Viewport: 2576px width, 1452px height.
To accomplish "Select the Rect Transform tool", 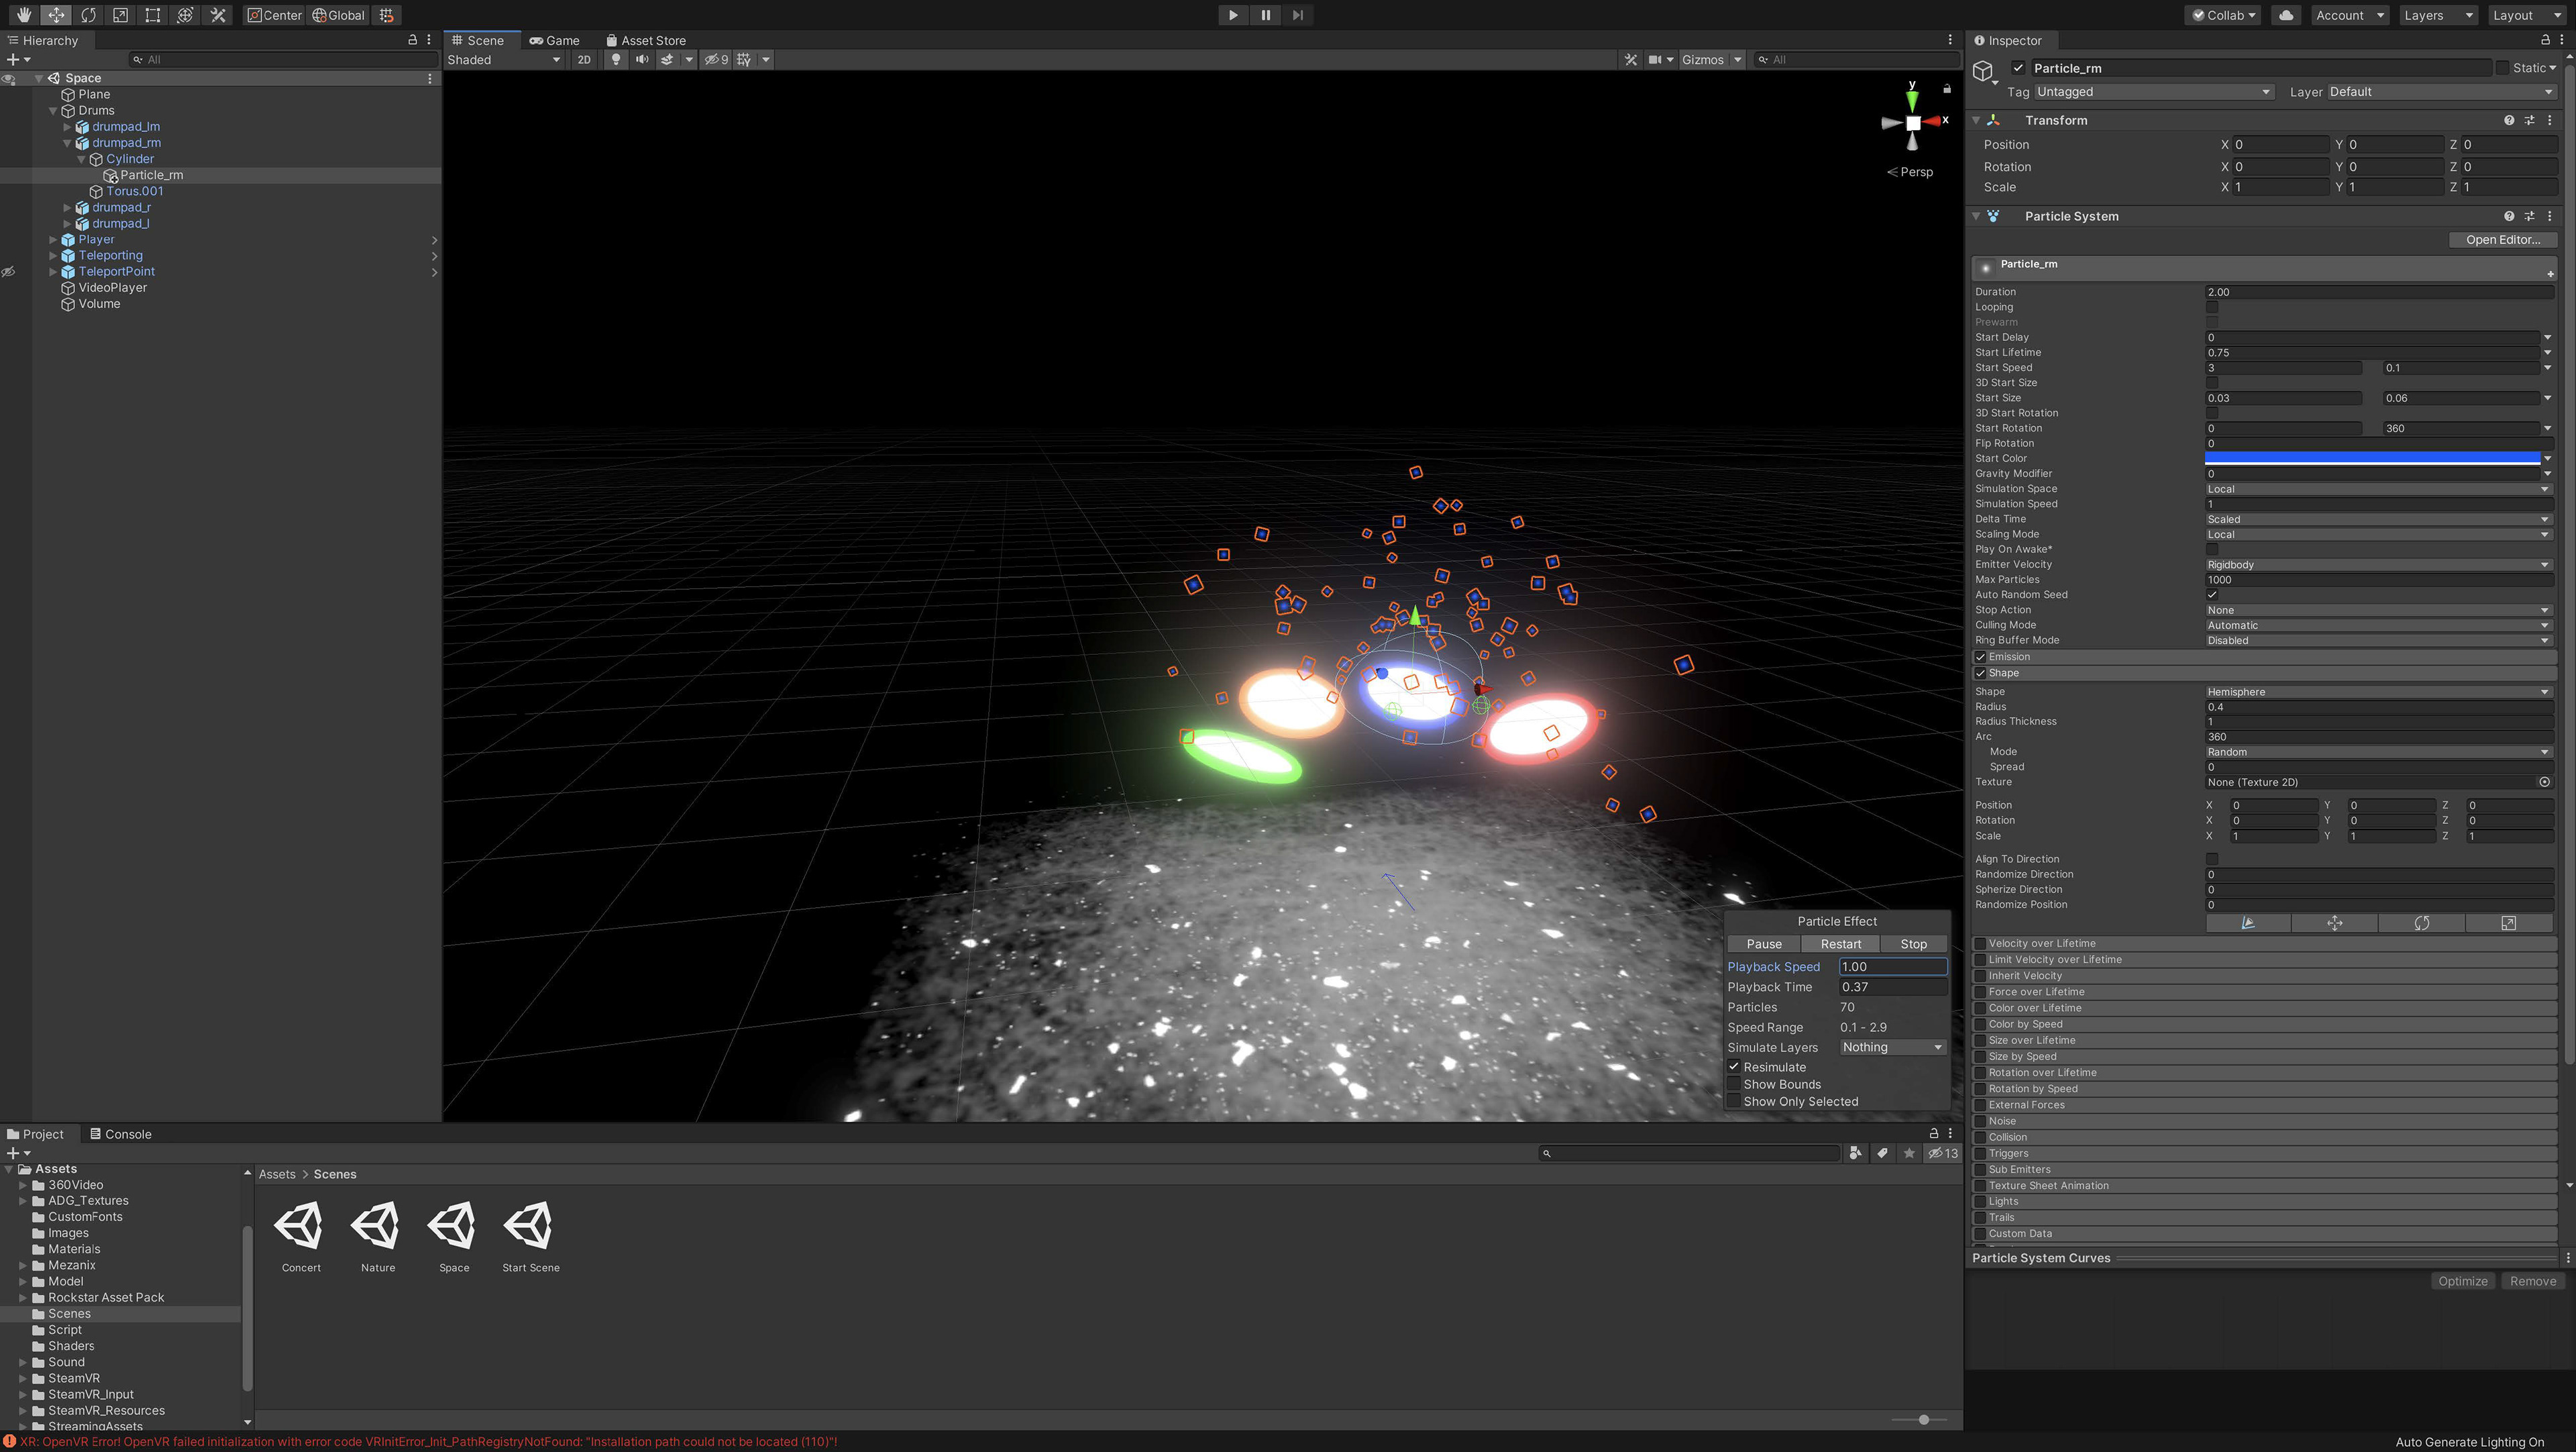I will tap(152, 15).
